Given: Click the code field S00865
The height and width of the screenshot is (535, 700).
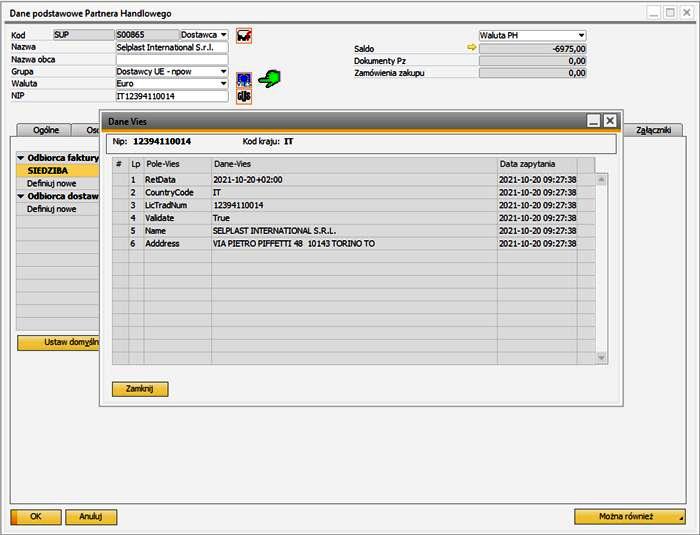Looking at the screenshot, I should (147, 35).
